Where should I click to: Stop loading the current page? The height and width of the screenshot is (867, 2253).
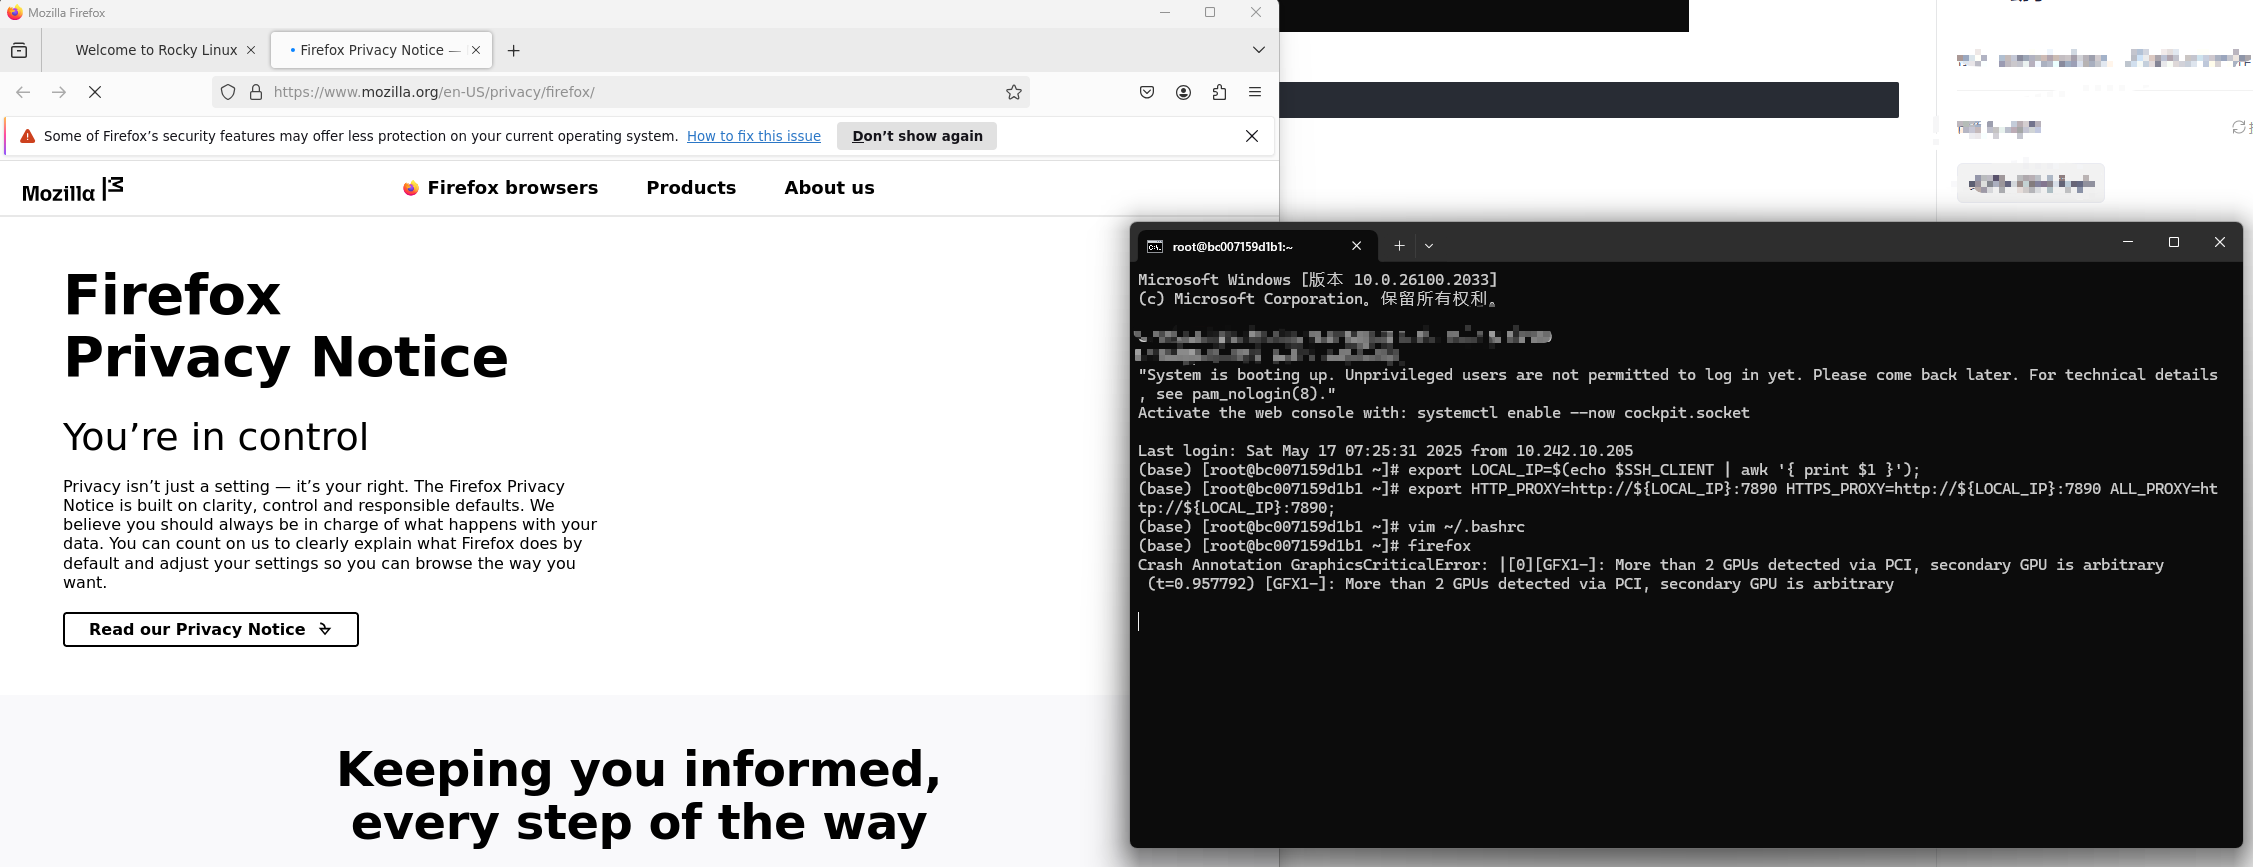(95, 92)
